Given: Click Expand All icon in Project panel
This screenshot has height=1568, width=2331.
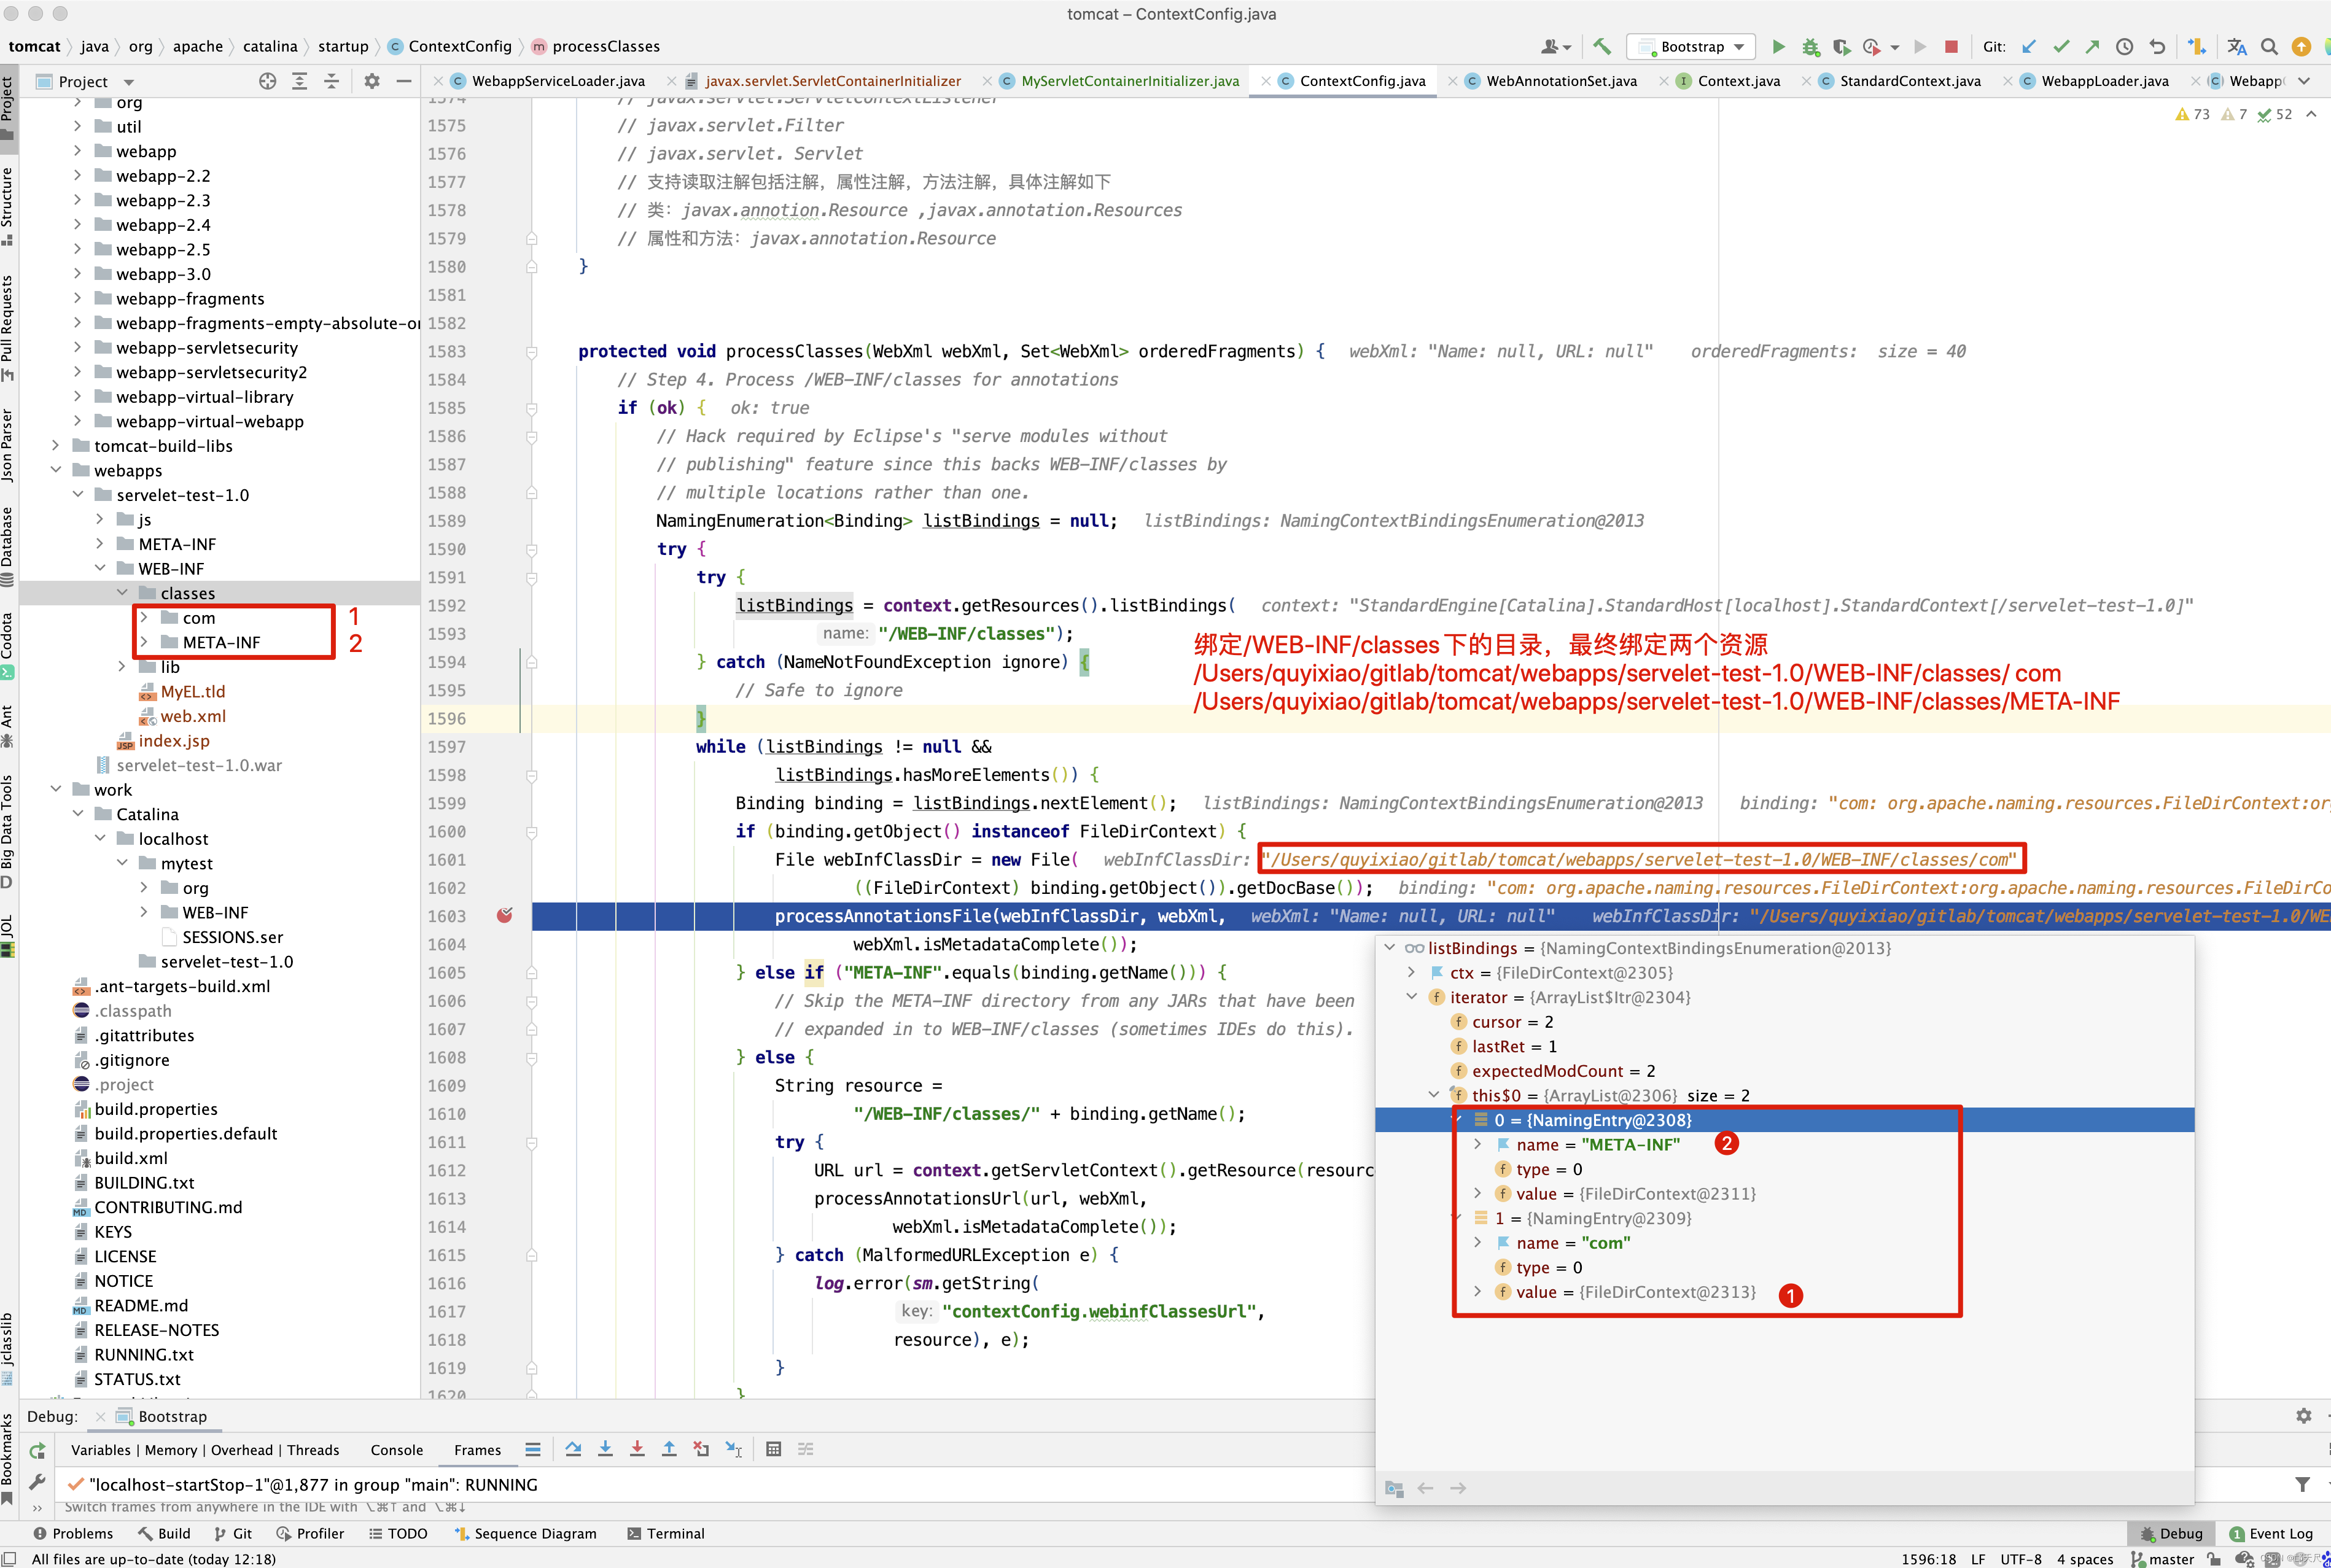Looking at the screenshot, I should tap(299, 81).
